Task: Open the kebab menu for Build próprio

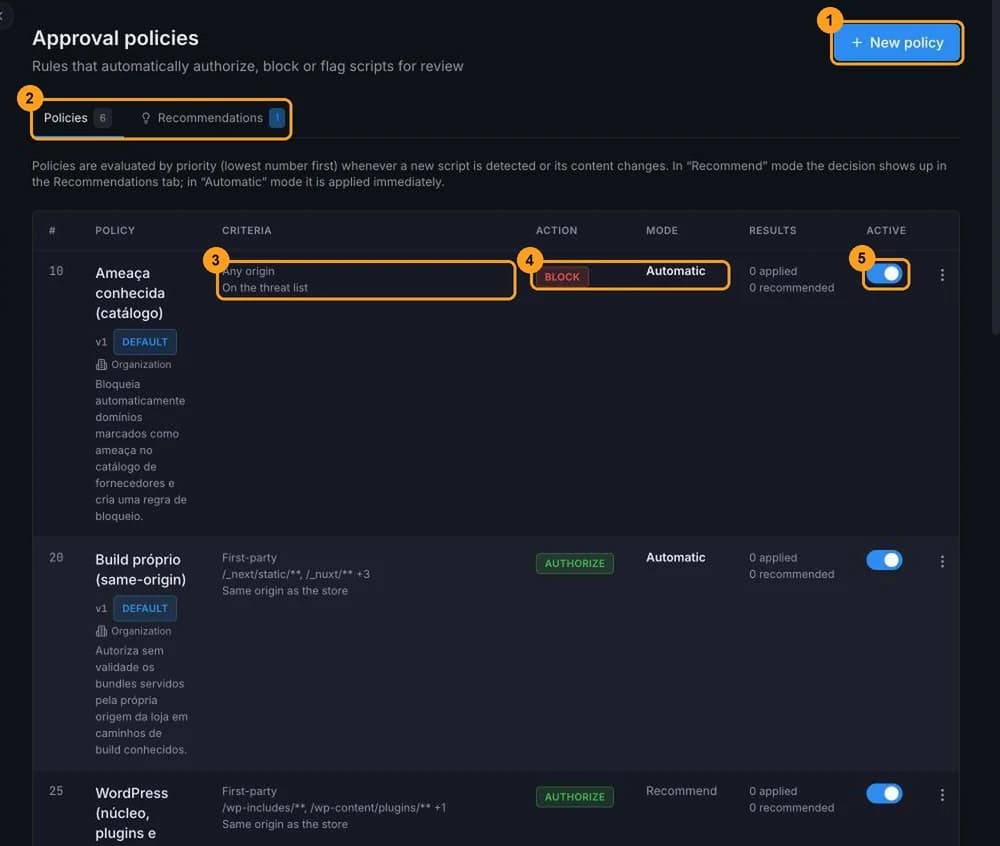Action: pyautogui.click(x=941, y=561)
